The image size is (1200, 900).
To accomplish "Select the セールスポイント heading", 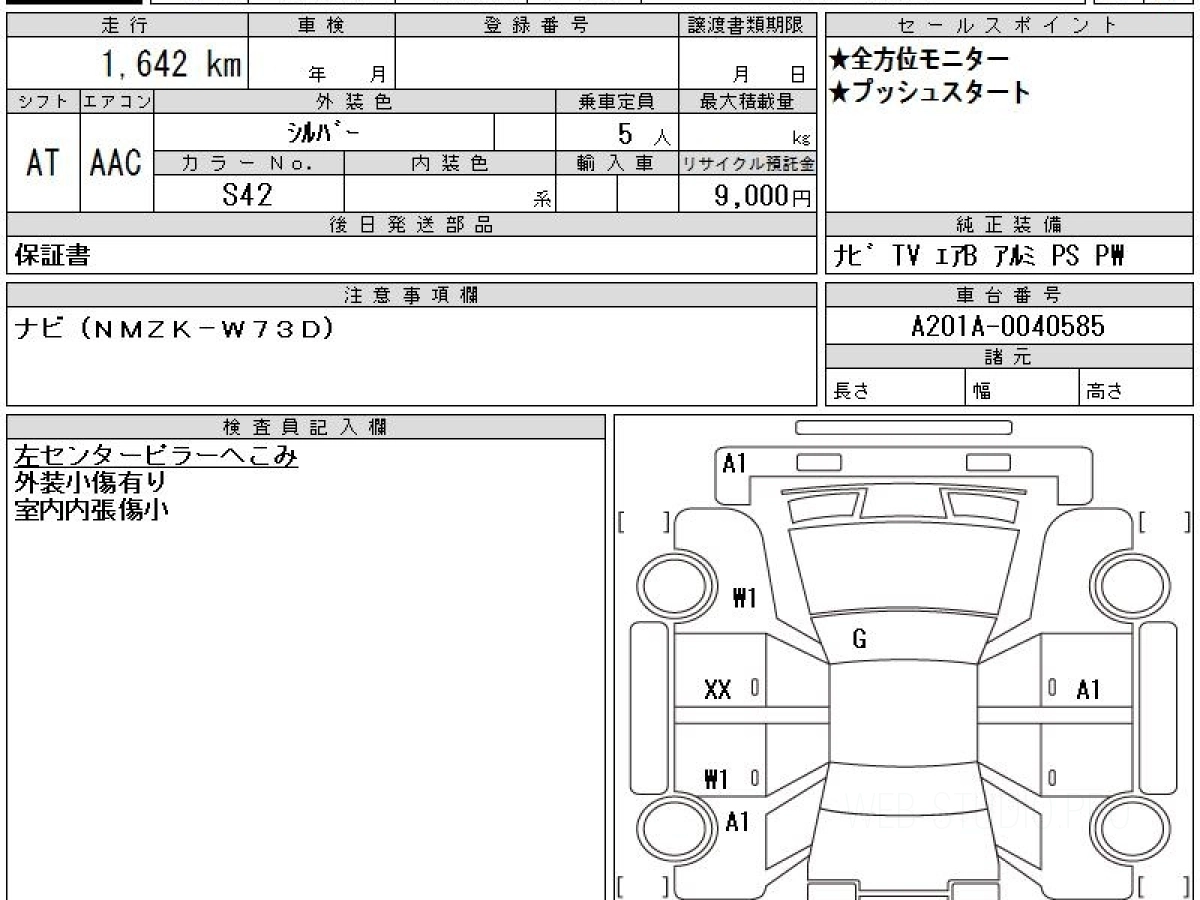I will [1009, 27].
